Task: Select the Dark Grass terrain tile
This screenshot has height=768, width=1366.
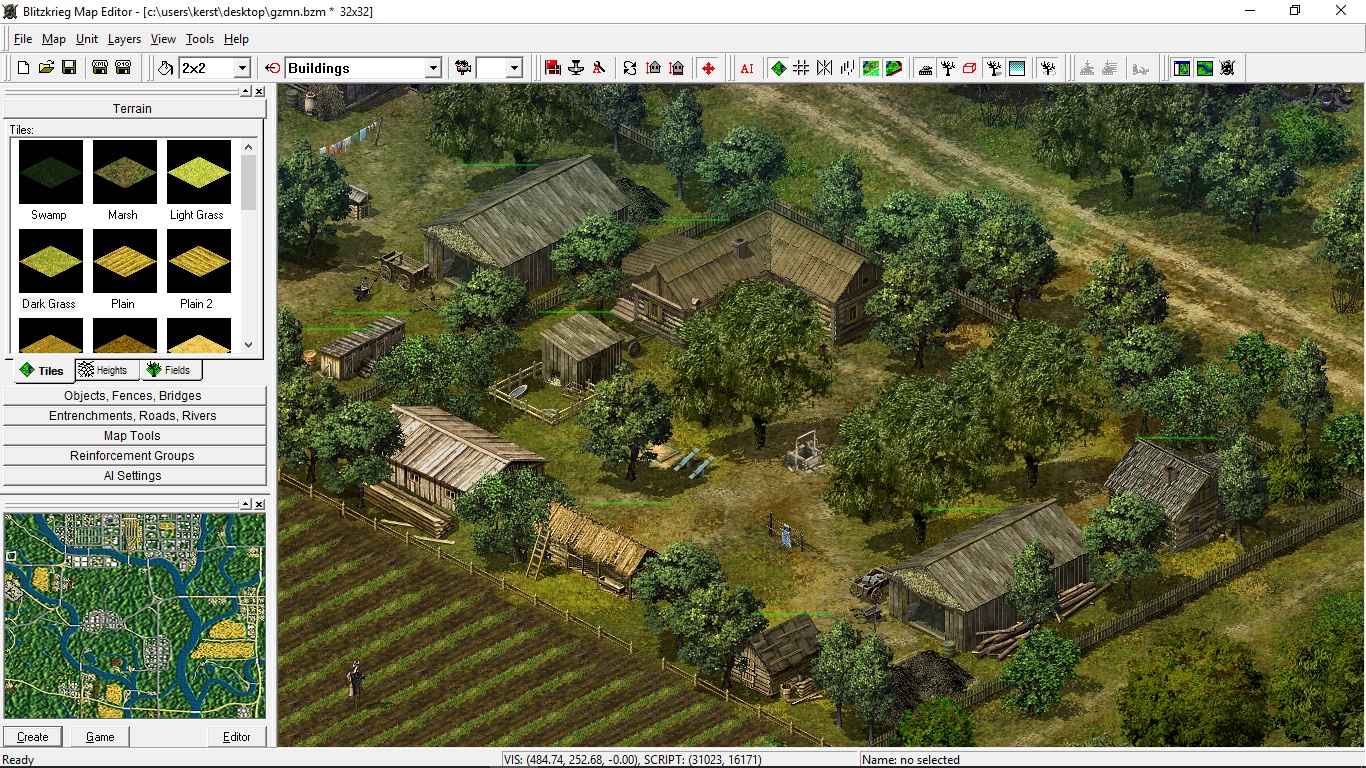Action: 49,270
